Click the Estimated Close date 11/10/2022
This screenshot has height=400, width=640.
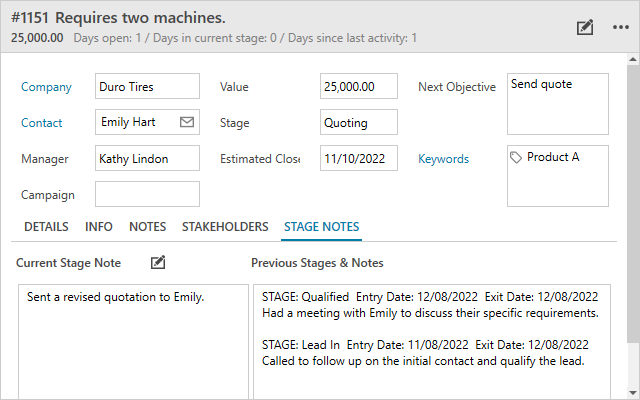tap(359, 159)
